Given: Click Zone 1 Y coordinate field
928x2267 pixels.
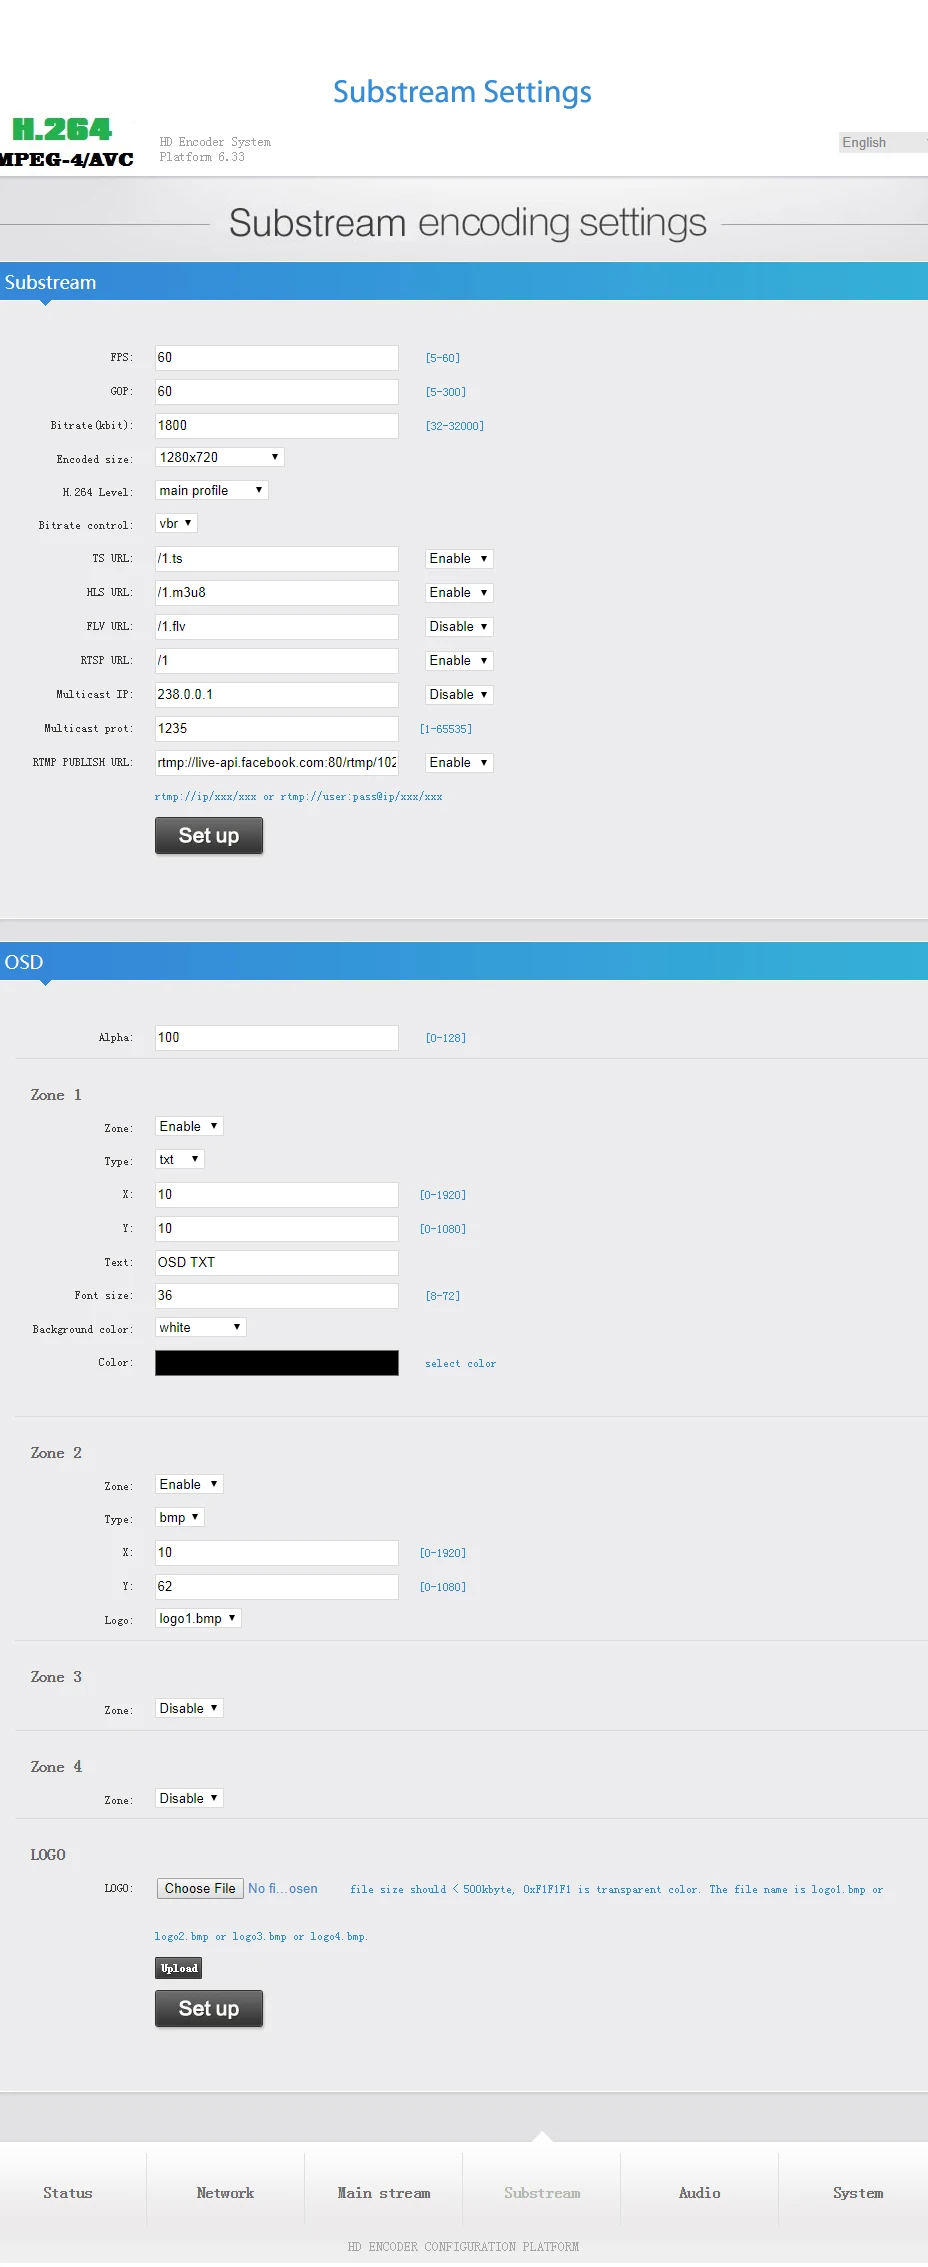Looking at the screenshot, I should (x=277, y=1229).
